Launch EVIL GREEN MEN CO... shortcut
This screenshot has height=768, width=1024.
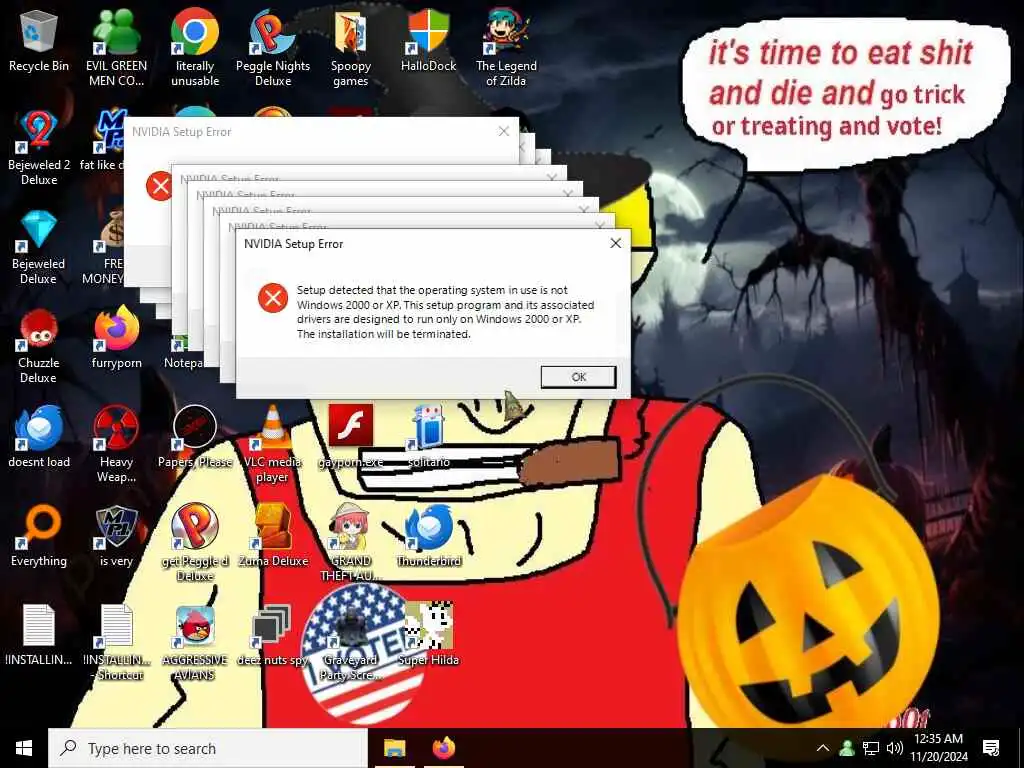(116, 49)
